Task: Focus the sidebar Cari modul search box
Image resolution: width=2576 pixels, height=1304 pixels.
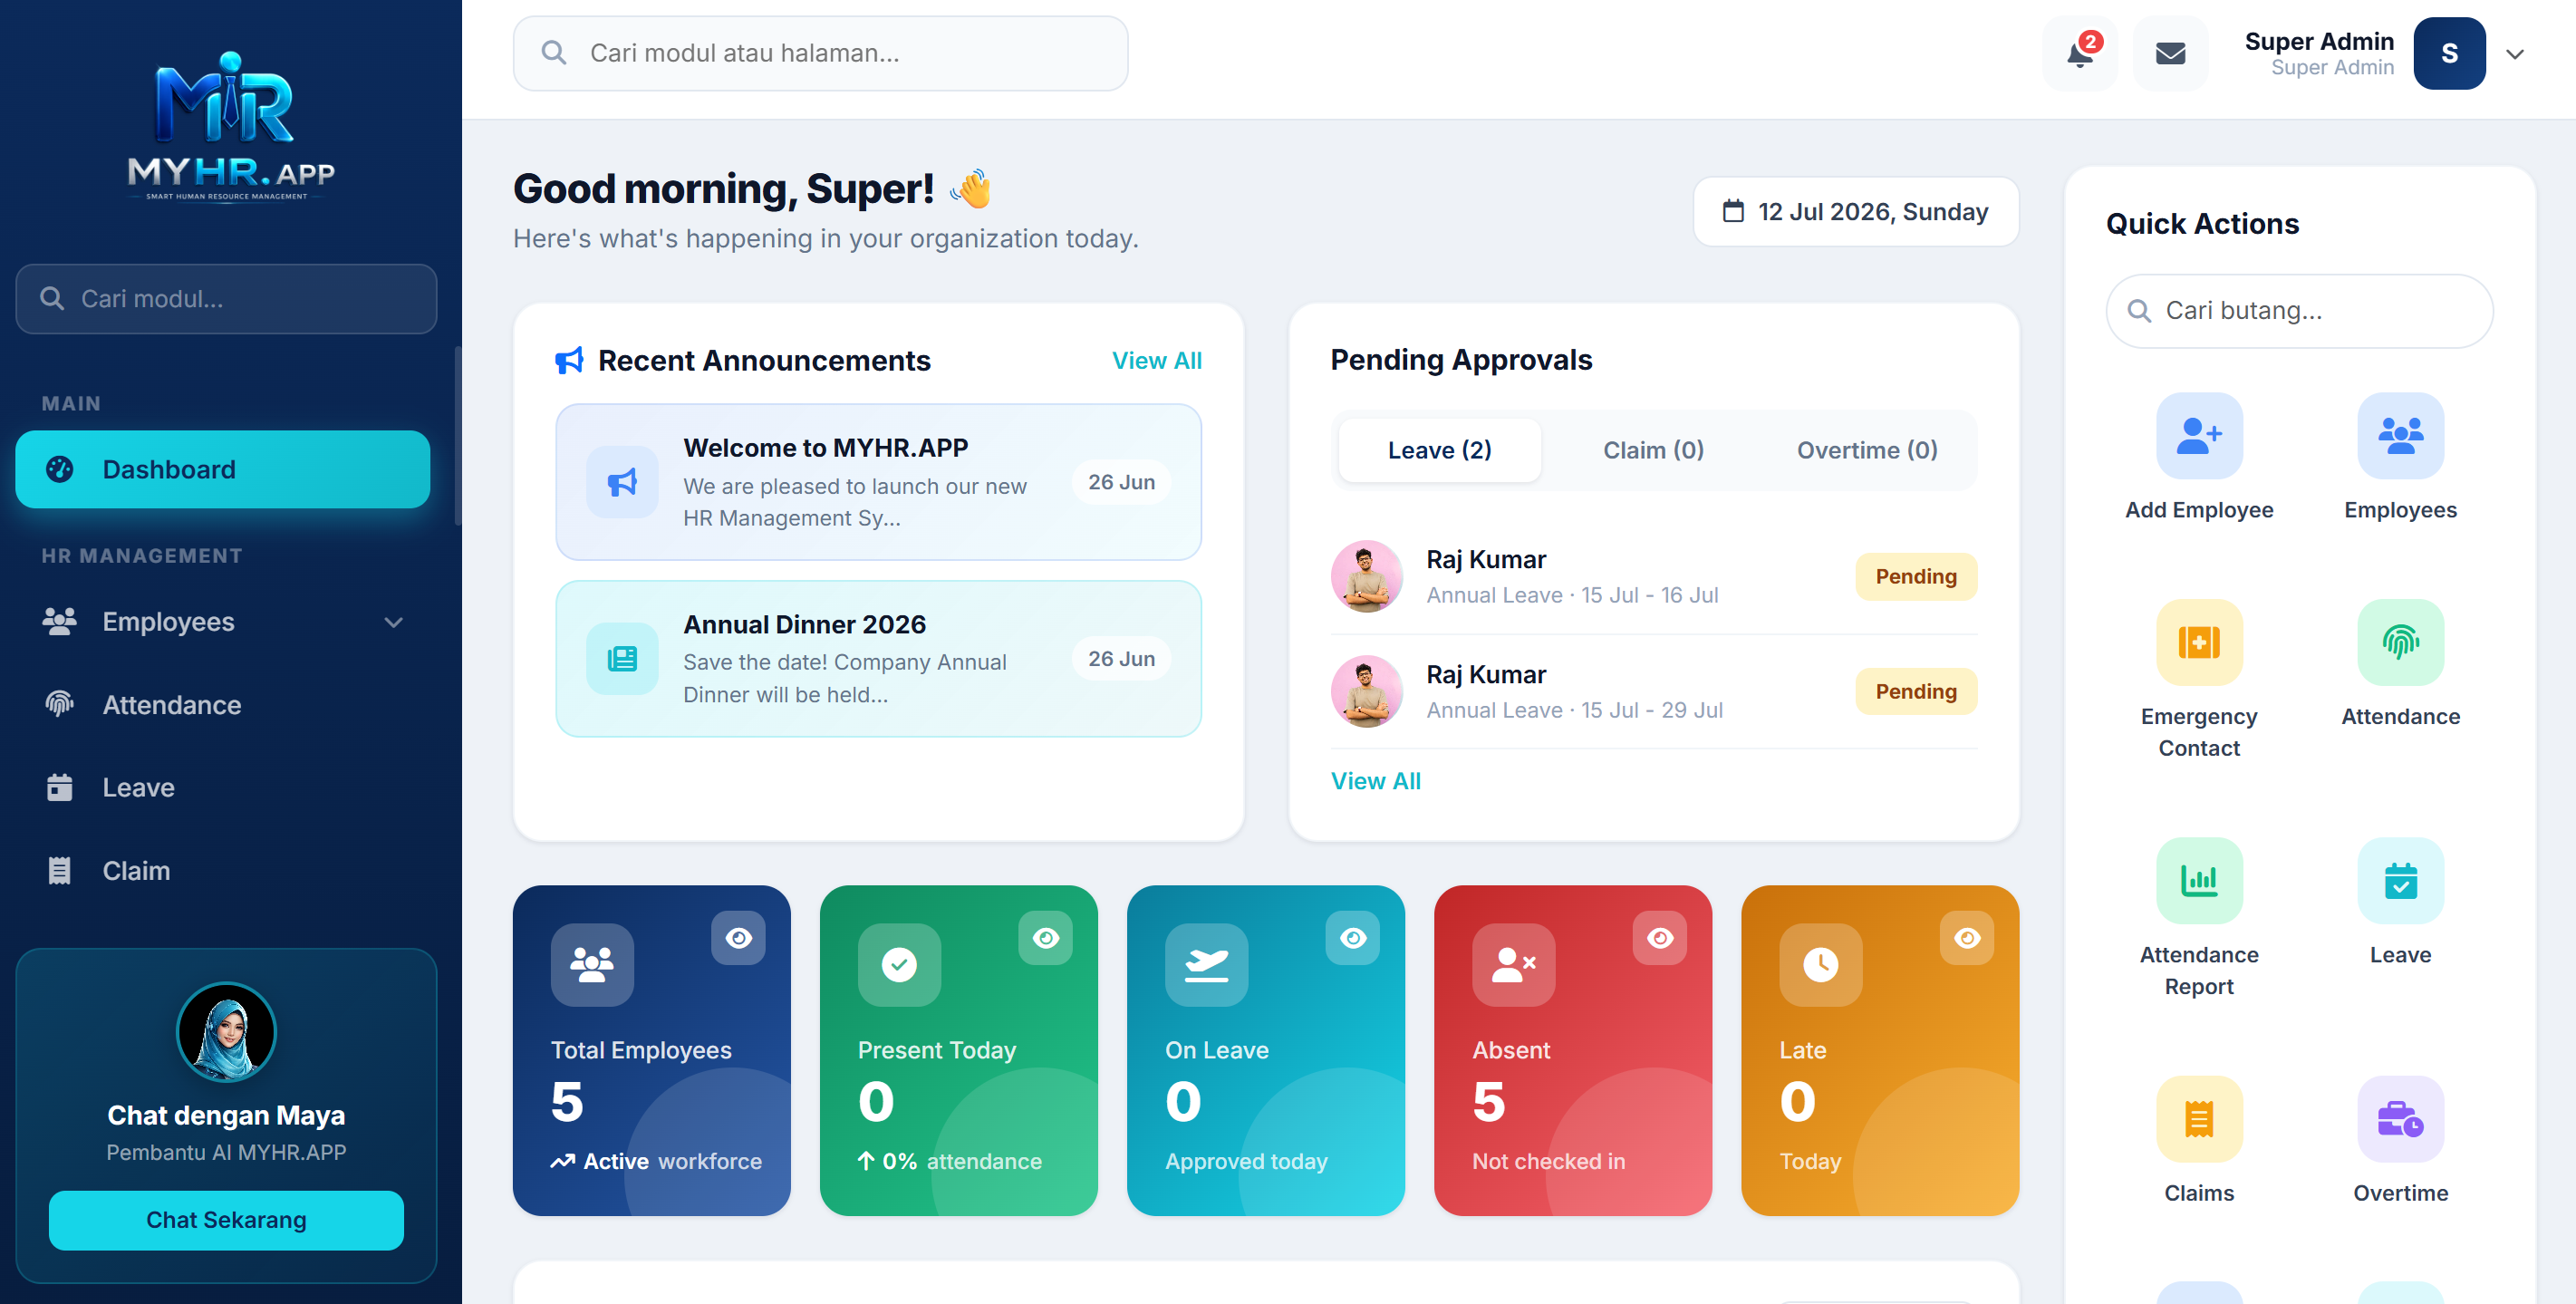Action: coord(226,299)
